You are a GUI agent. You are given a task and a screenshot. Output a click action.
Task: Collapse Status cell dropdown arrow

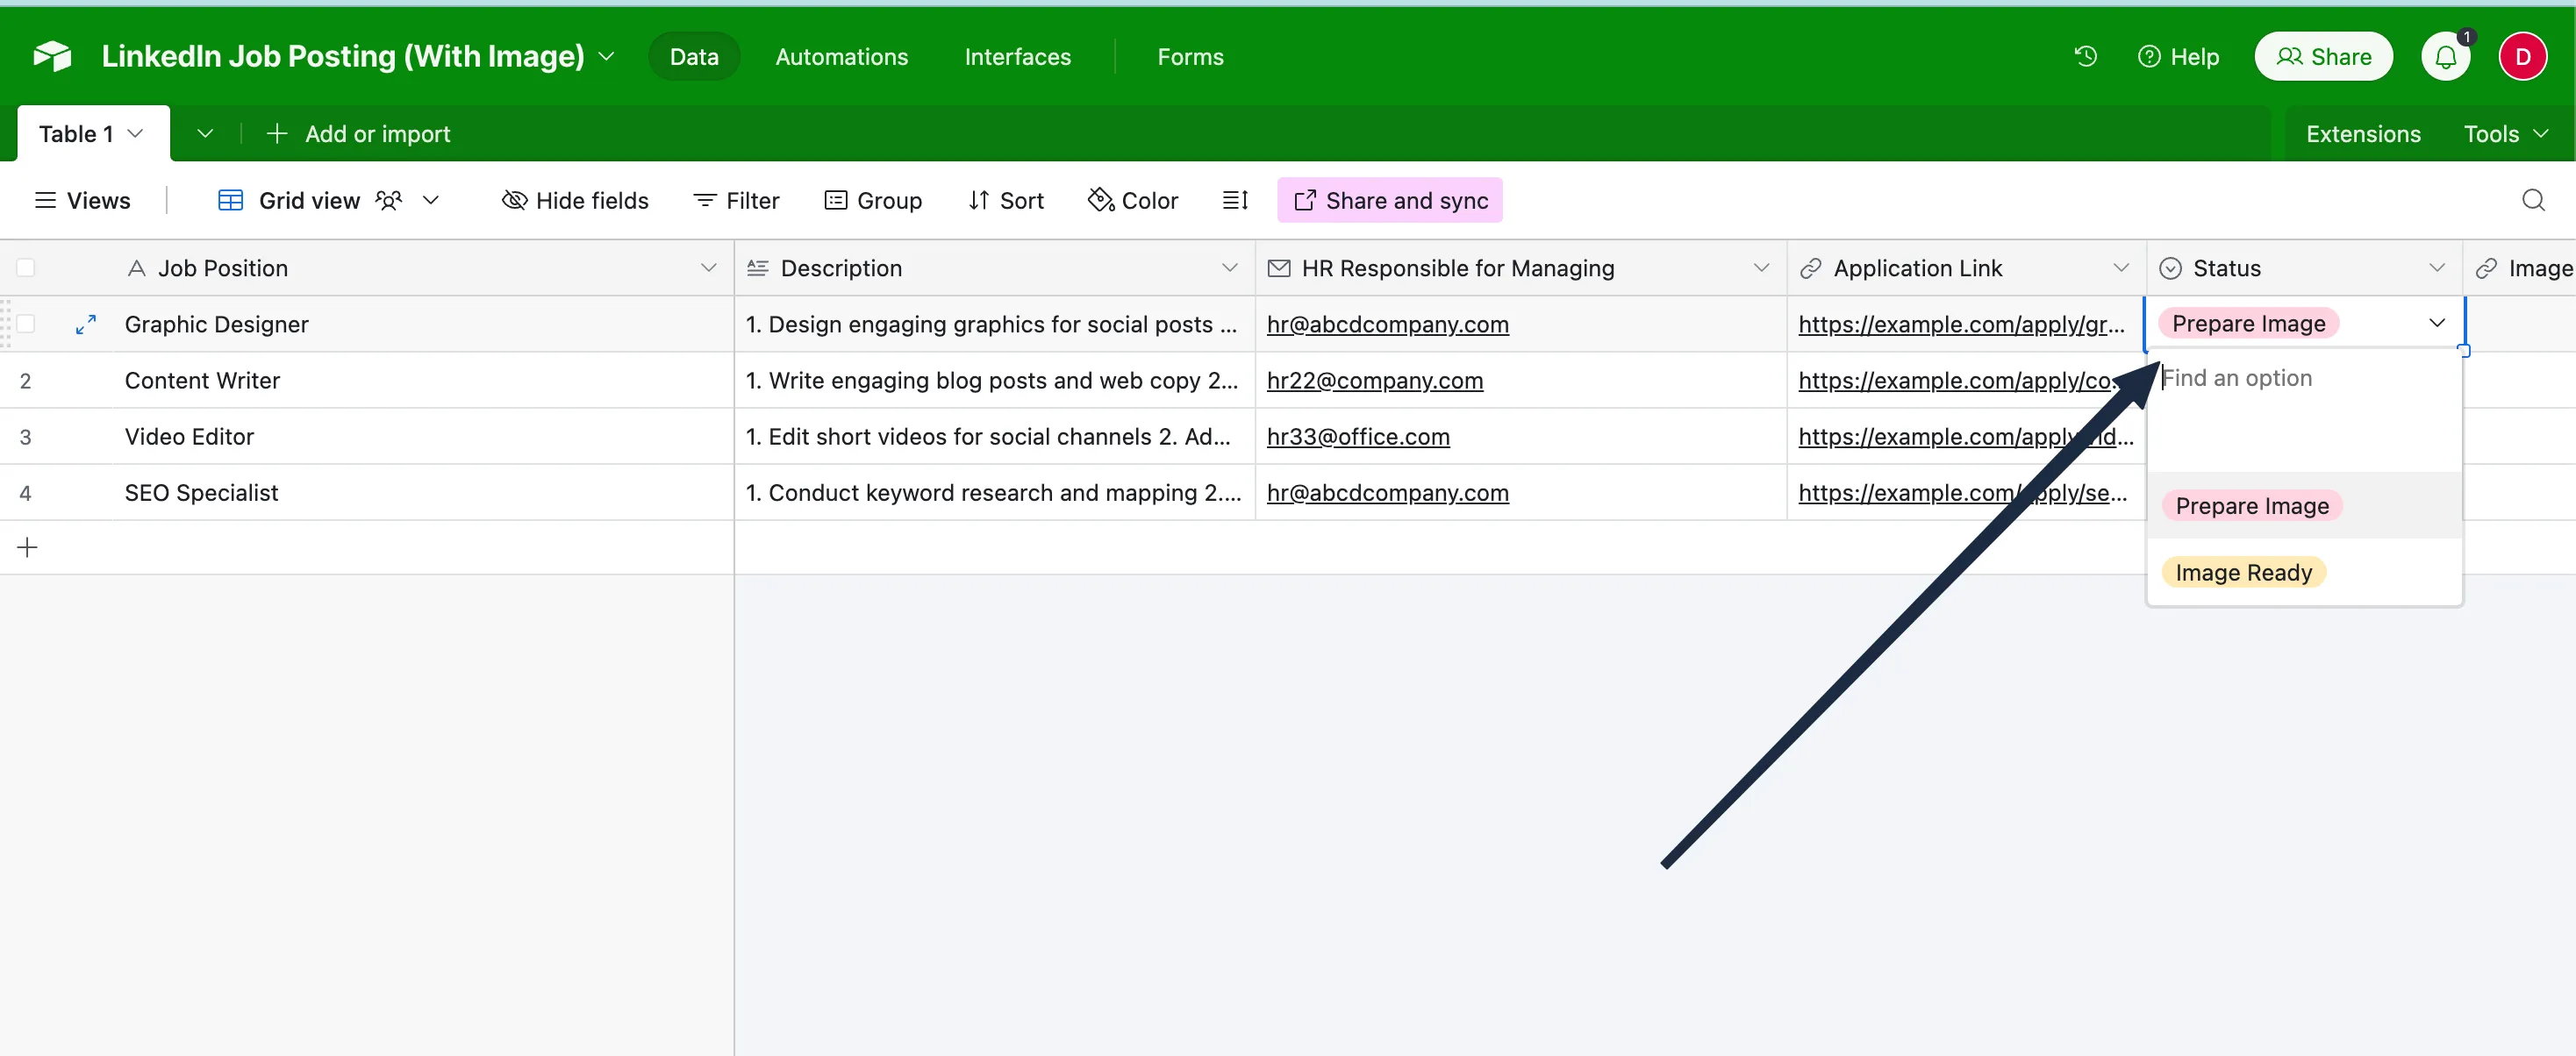click(2436, 322)
